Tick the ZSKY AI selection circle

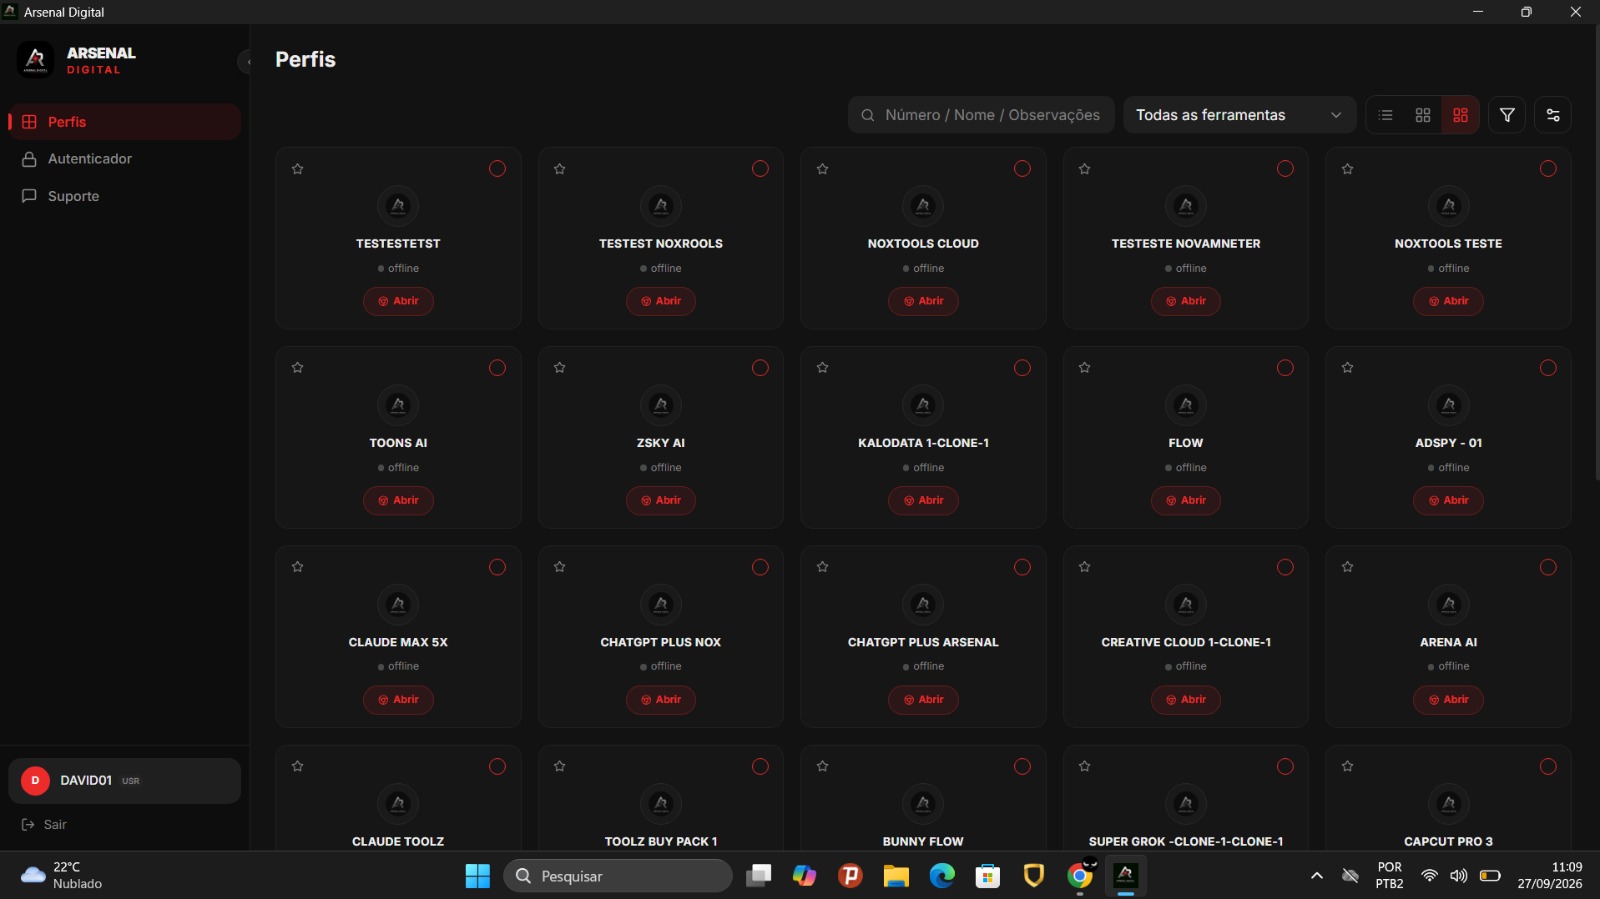760,368
